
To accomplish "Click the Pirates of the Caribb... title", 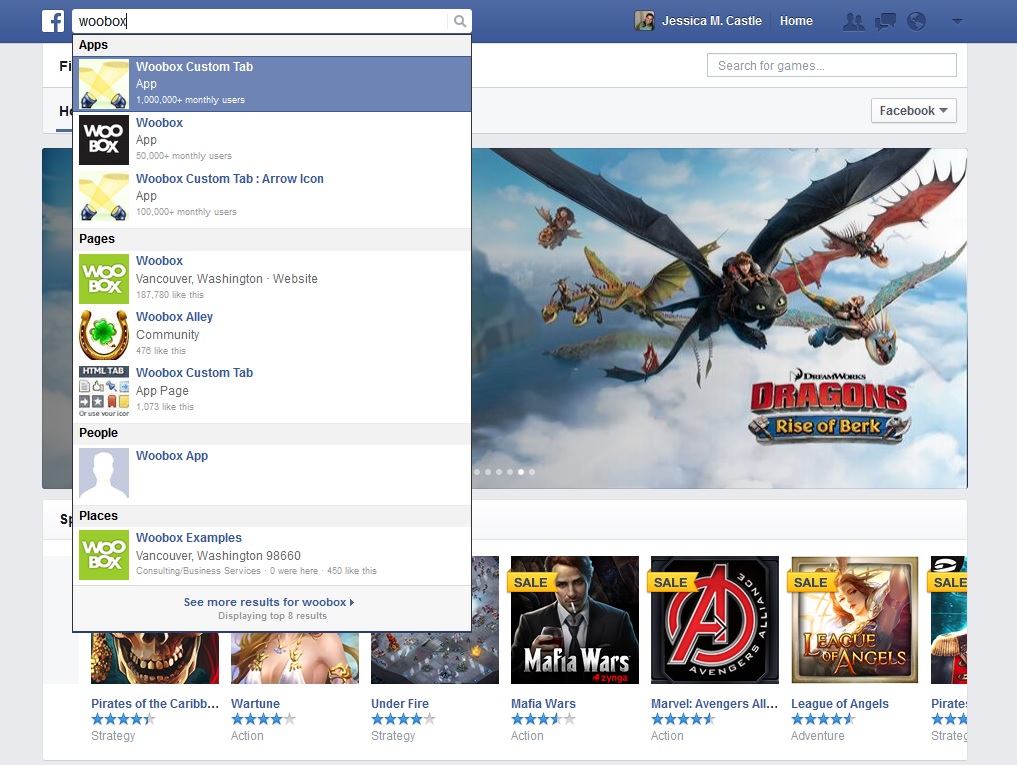I will coord(155,703).
